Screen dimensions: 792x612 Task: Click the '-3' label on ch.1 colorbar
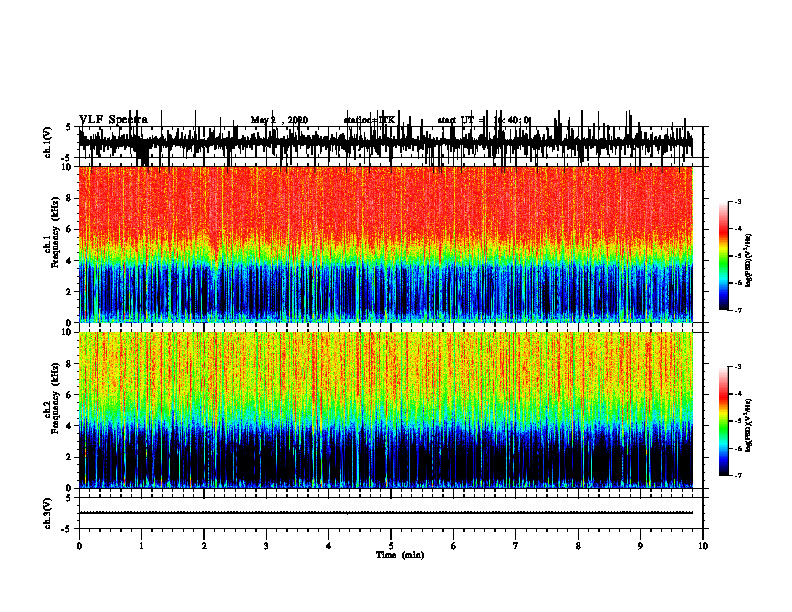click(x=737, y=201)
